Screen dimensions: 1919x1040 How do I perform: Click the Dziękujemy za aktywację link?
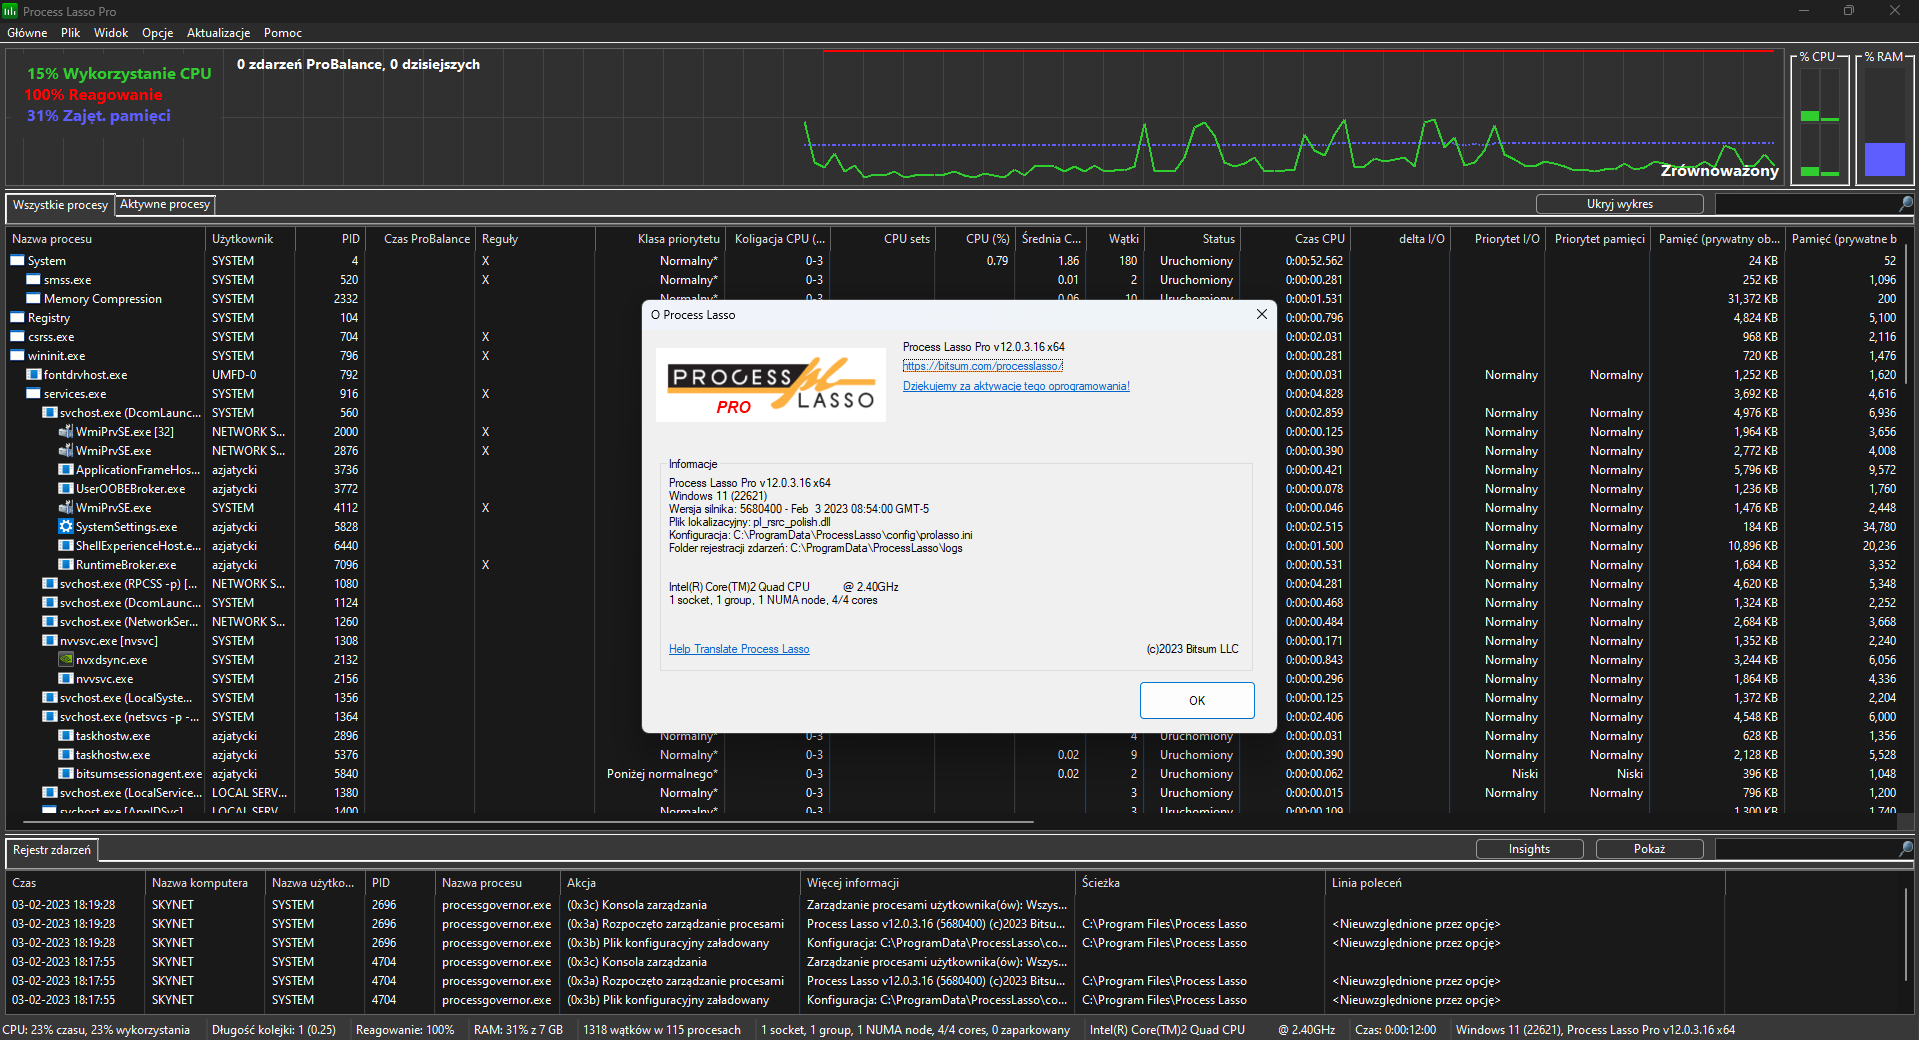[1016, 386]
